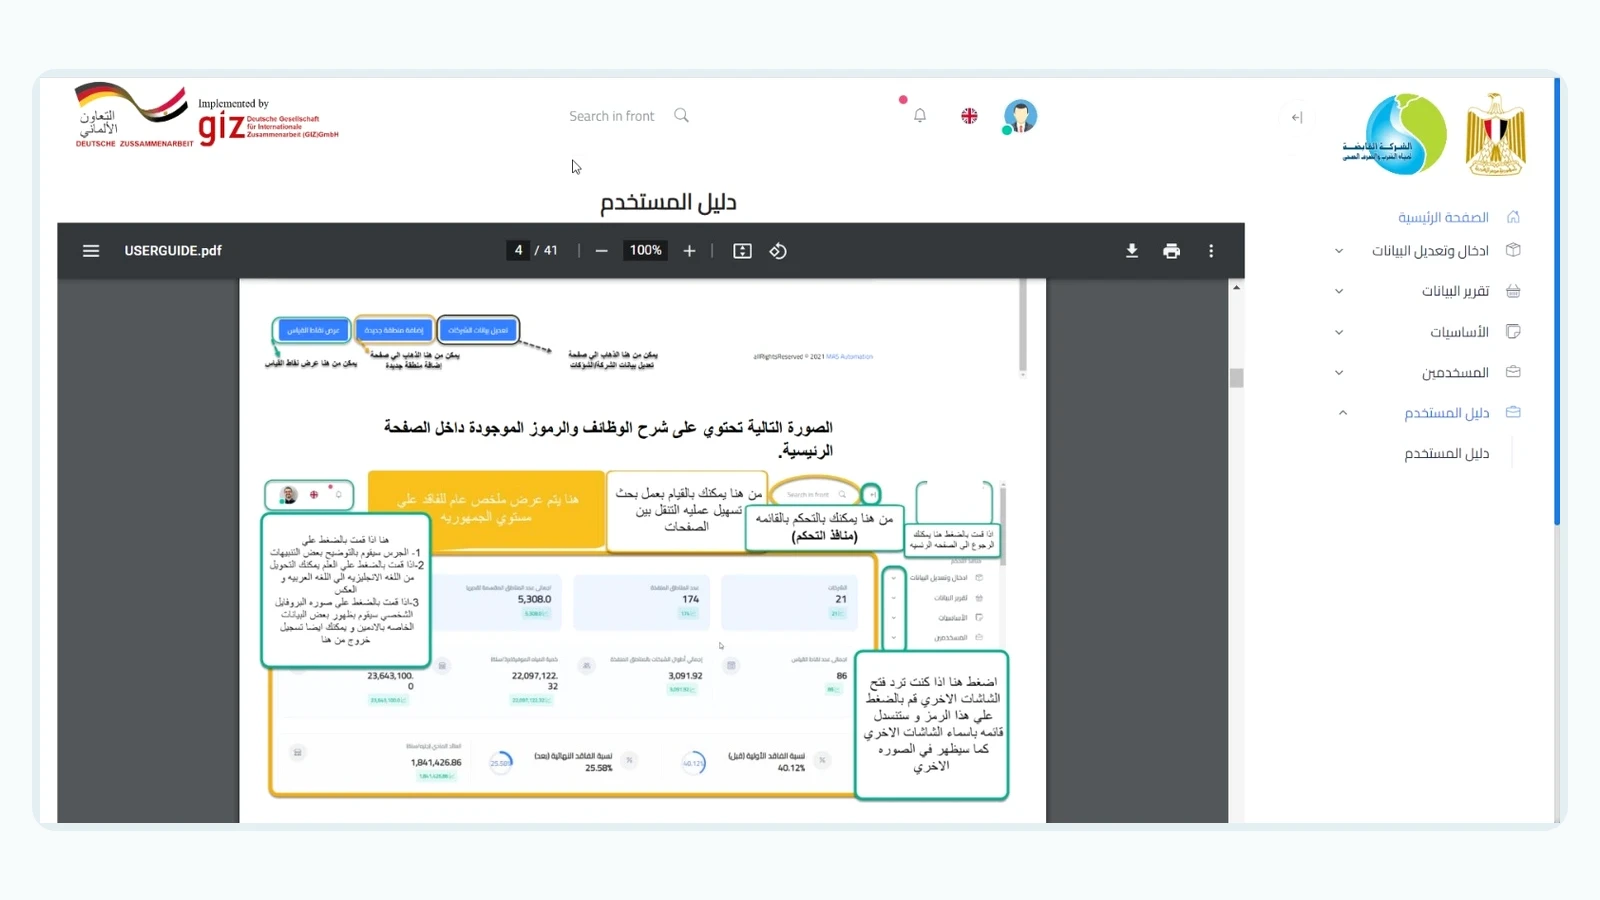
Task: Open الأساسيات menu
Action: click(1459, 332)
